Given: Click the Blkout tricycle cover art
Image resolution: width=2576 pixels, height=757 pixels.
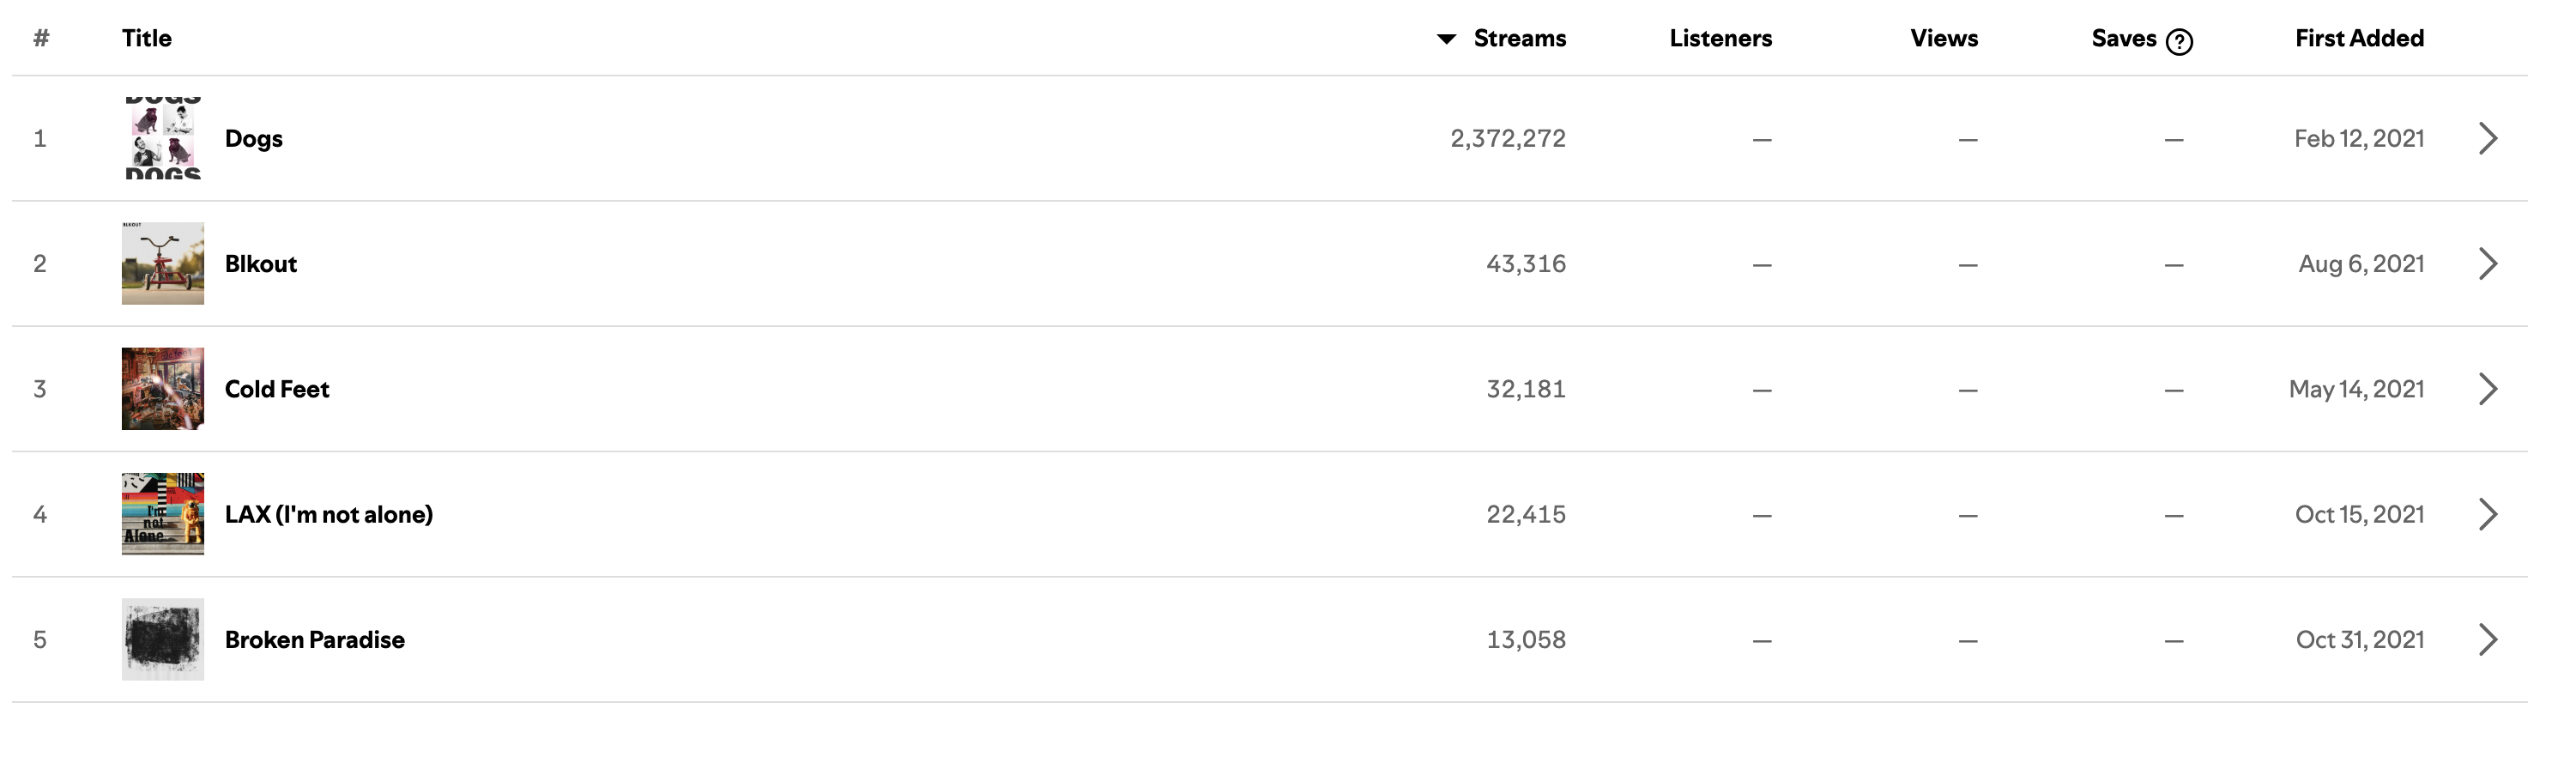Looking at the screenshot, I should (x=163, y=263).
